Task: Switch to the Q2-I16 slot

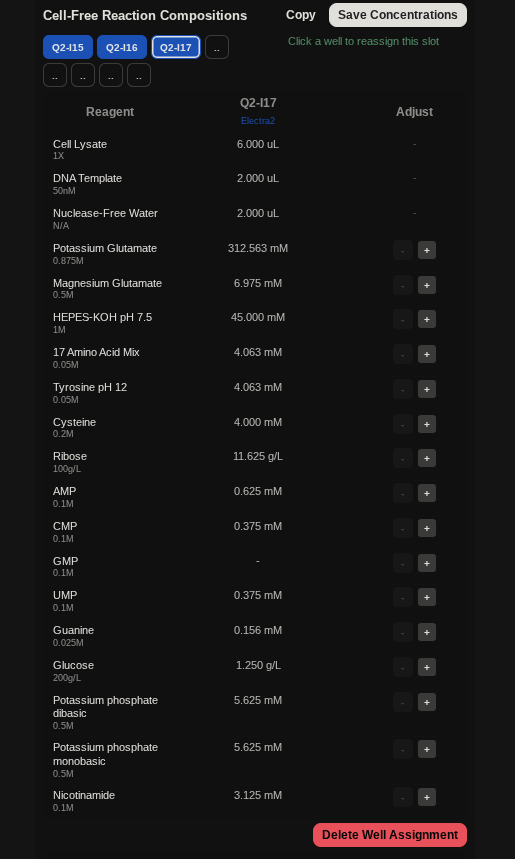Action: 122,47
